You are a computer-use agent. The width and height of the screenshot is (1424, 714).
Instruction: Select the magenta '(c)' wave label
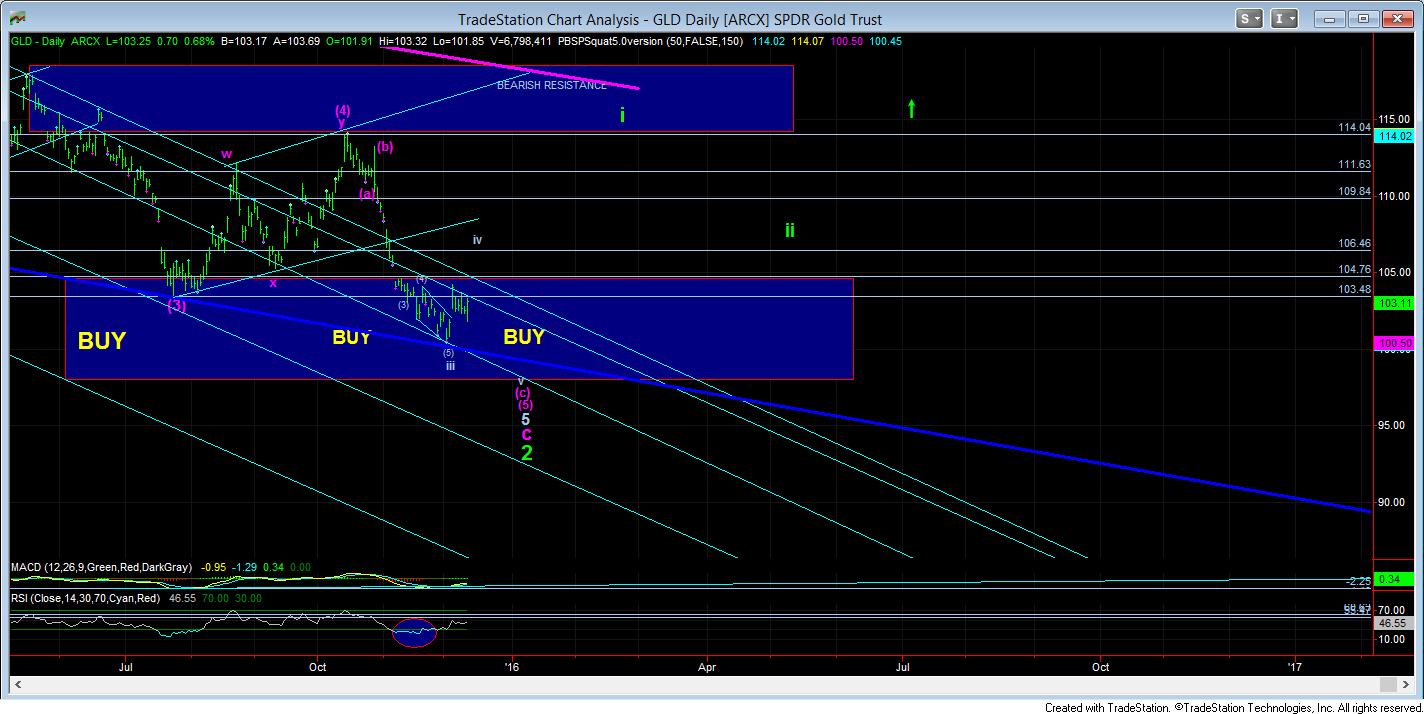tap(523, 392)
